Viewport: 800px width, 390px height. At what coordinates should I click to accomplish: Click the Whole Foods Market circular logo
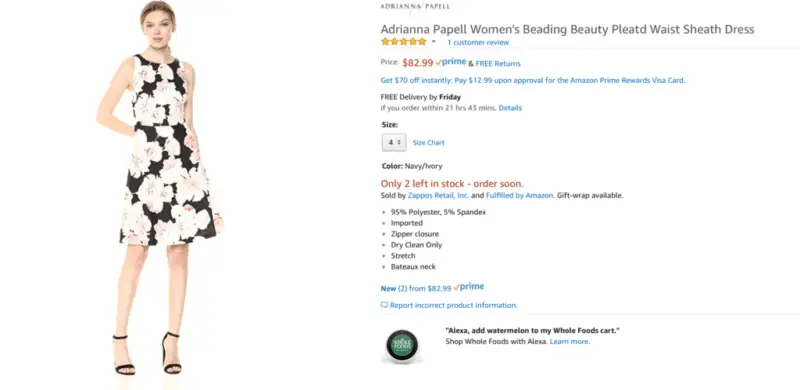point(402,345)
